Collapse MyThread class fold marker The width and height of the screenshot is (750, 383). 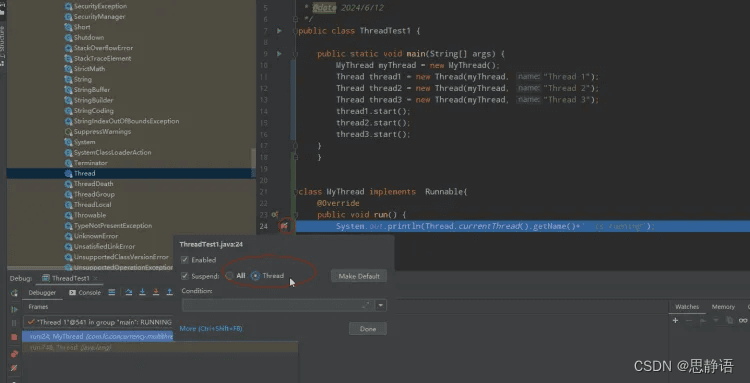(x=296, y=191)
